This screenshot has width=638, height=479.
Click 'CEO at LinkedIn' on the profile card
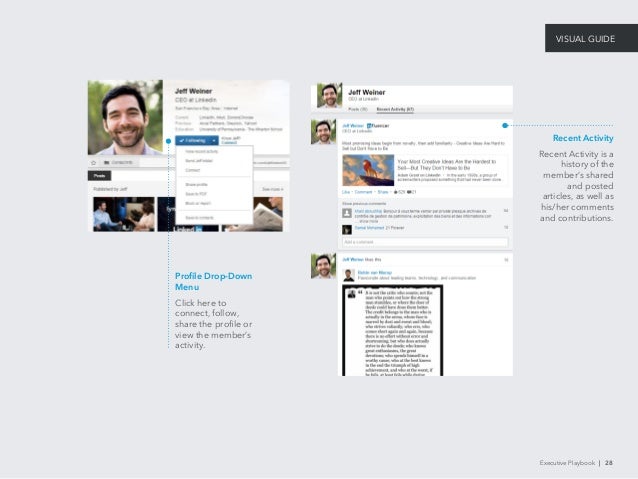pyautogui.click(x=196, y=100)
